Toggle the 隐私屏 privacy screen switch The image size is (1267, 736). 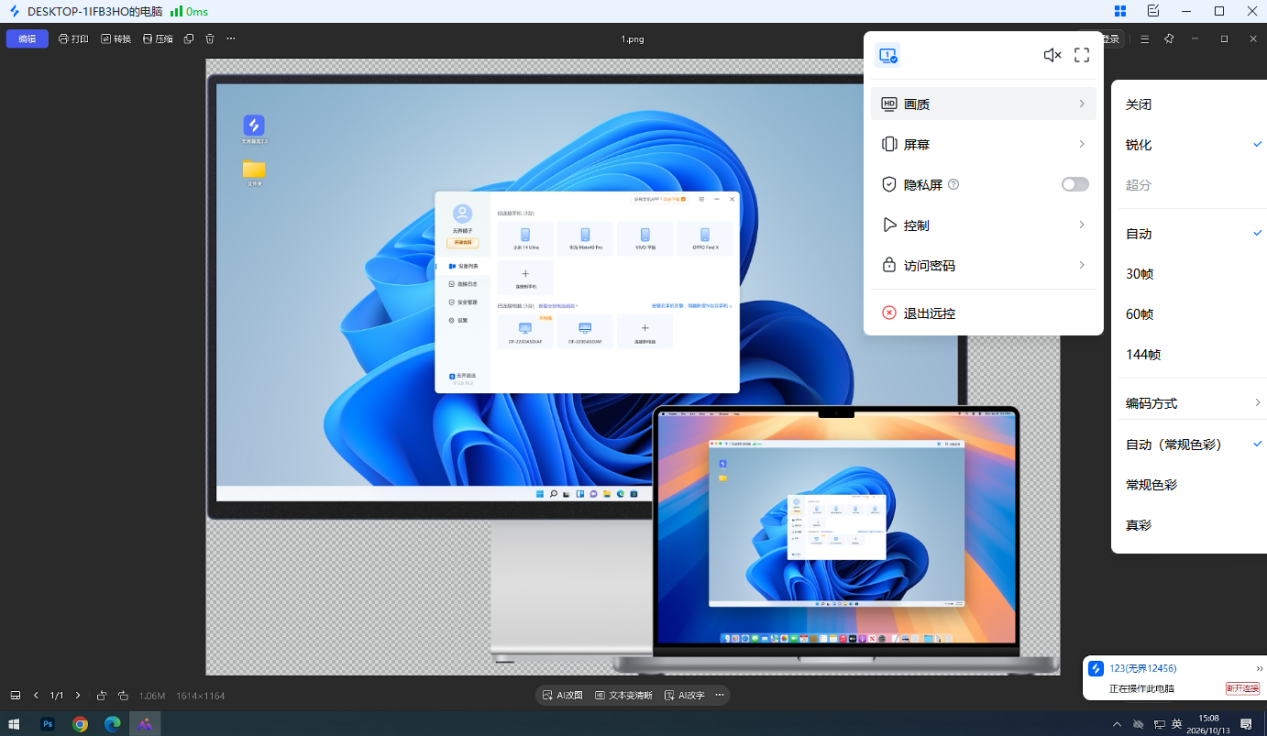click(1075, 185)
